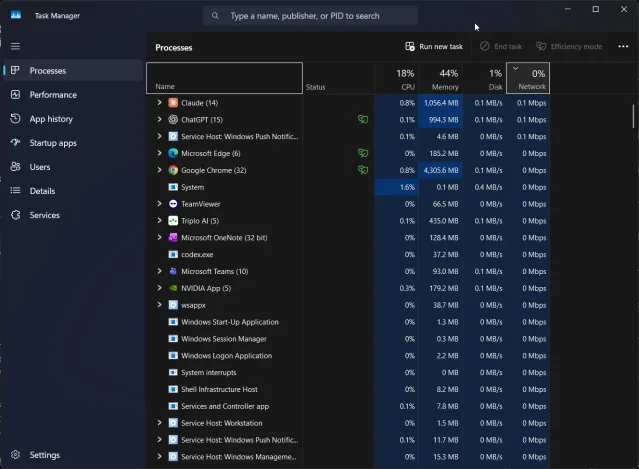Click the Claude app icon

(173, 103)
